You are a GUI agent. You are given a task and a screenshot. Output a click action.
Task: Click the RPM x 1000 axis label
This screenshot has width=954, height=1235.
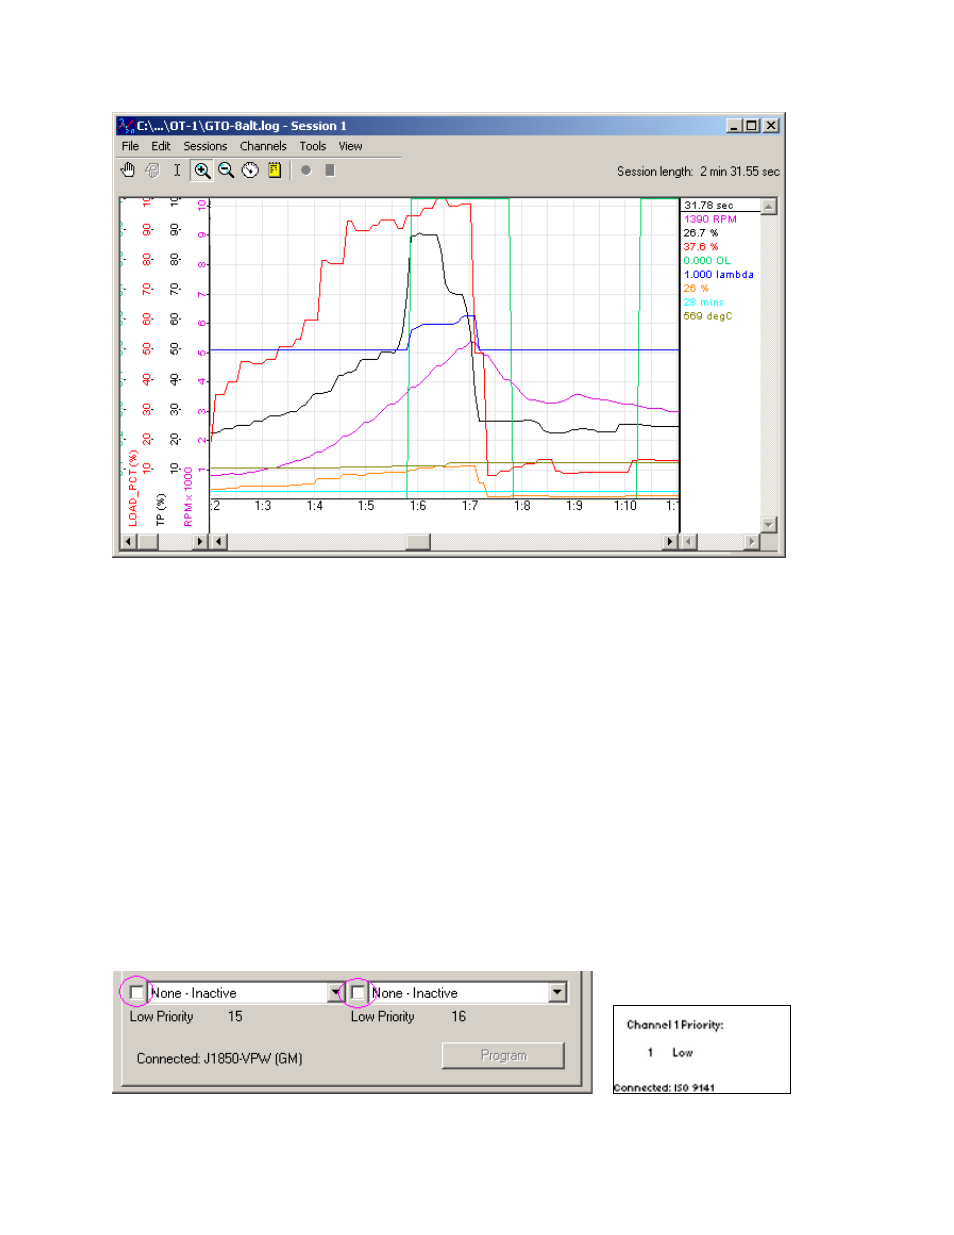188,496
